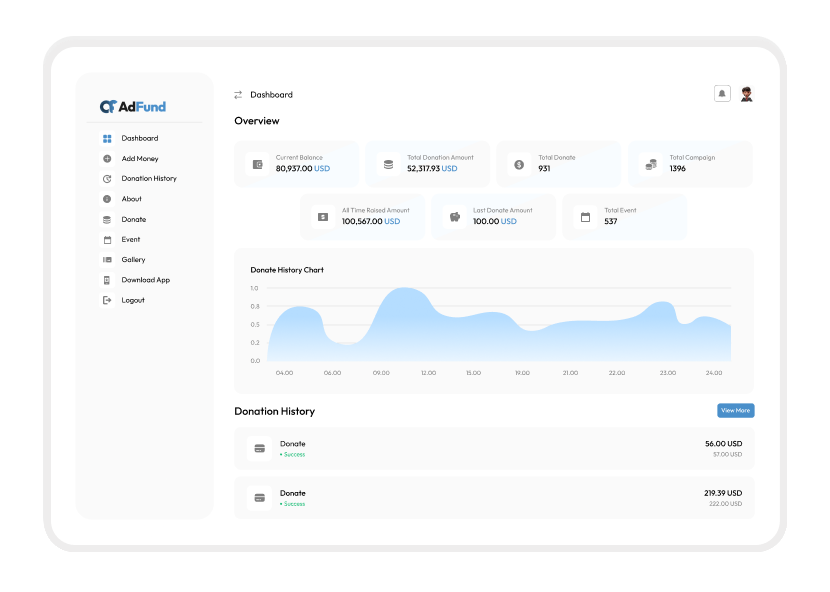This screenshot has height=592, width=830.
Task: Click the Total Campaign coin stack icon
Action: pos(650,164)
